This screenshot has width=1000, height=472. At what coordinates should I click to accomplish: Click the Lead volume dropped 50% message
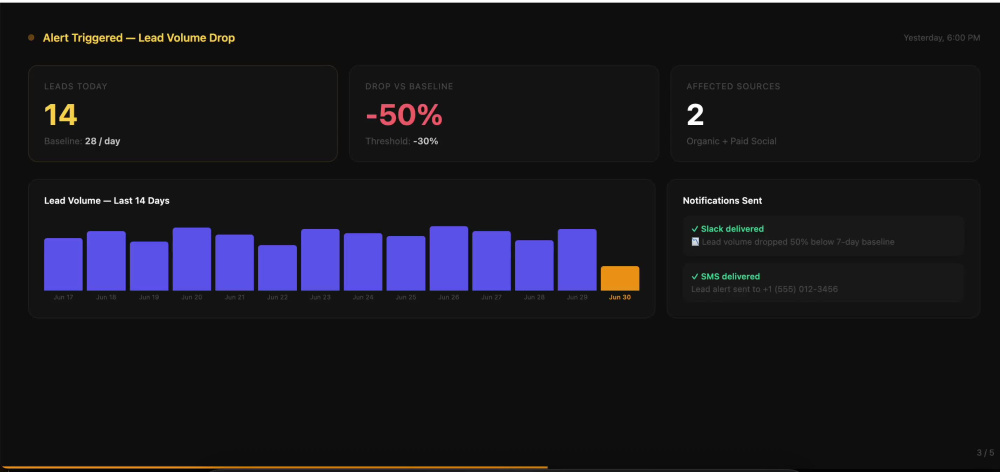tap(798, 242)
